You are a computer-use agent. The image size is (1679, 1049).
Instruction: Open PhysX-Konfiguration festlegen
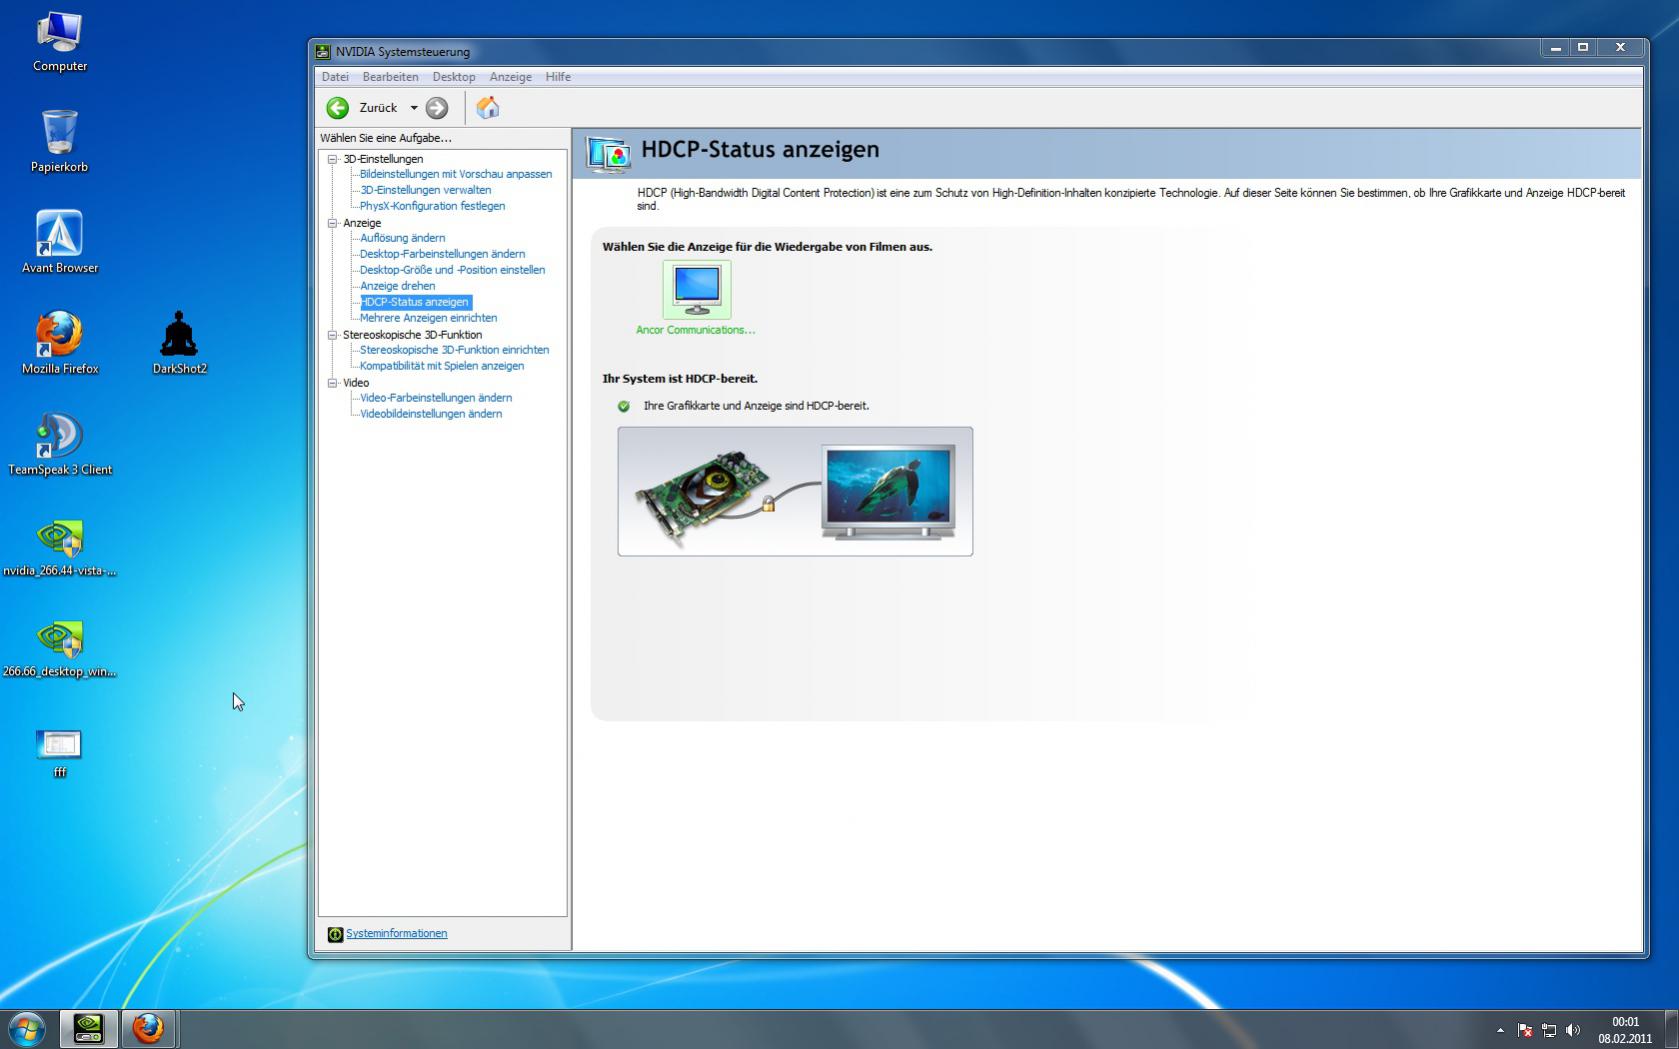click(432, 206)
